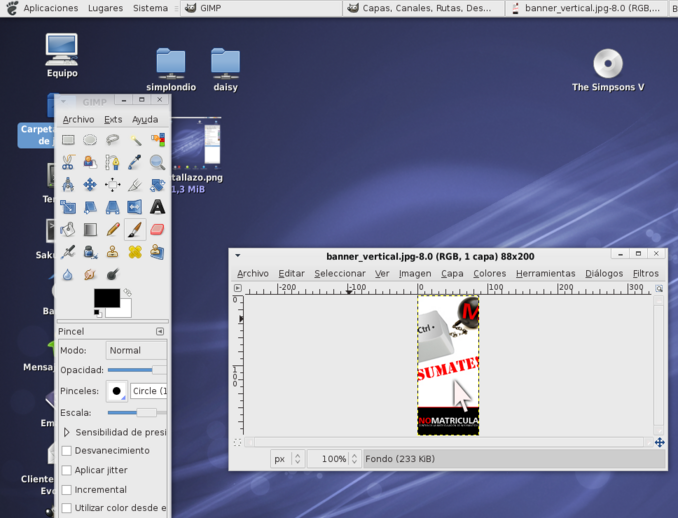The height and width of the screenshot is (518, 678).
Task: Select the Ink tool
Action: (x=90, y=252)
